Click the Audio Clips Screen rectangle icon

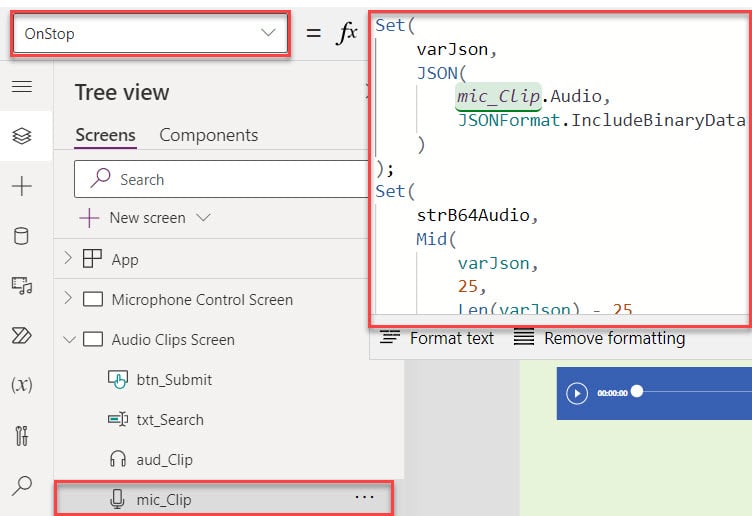93,340
